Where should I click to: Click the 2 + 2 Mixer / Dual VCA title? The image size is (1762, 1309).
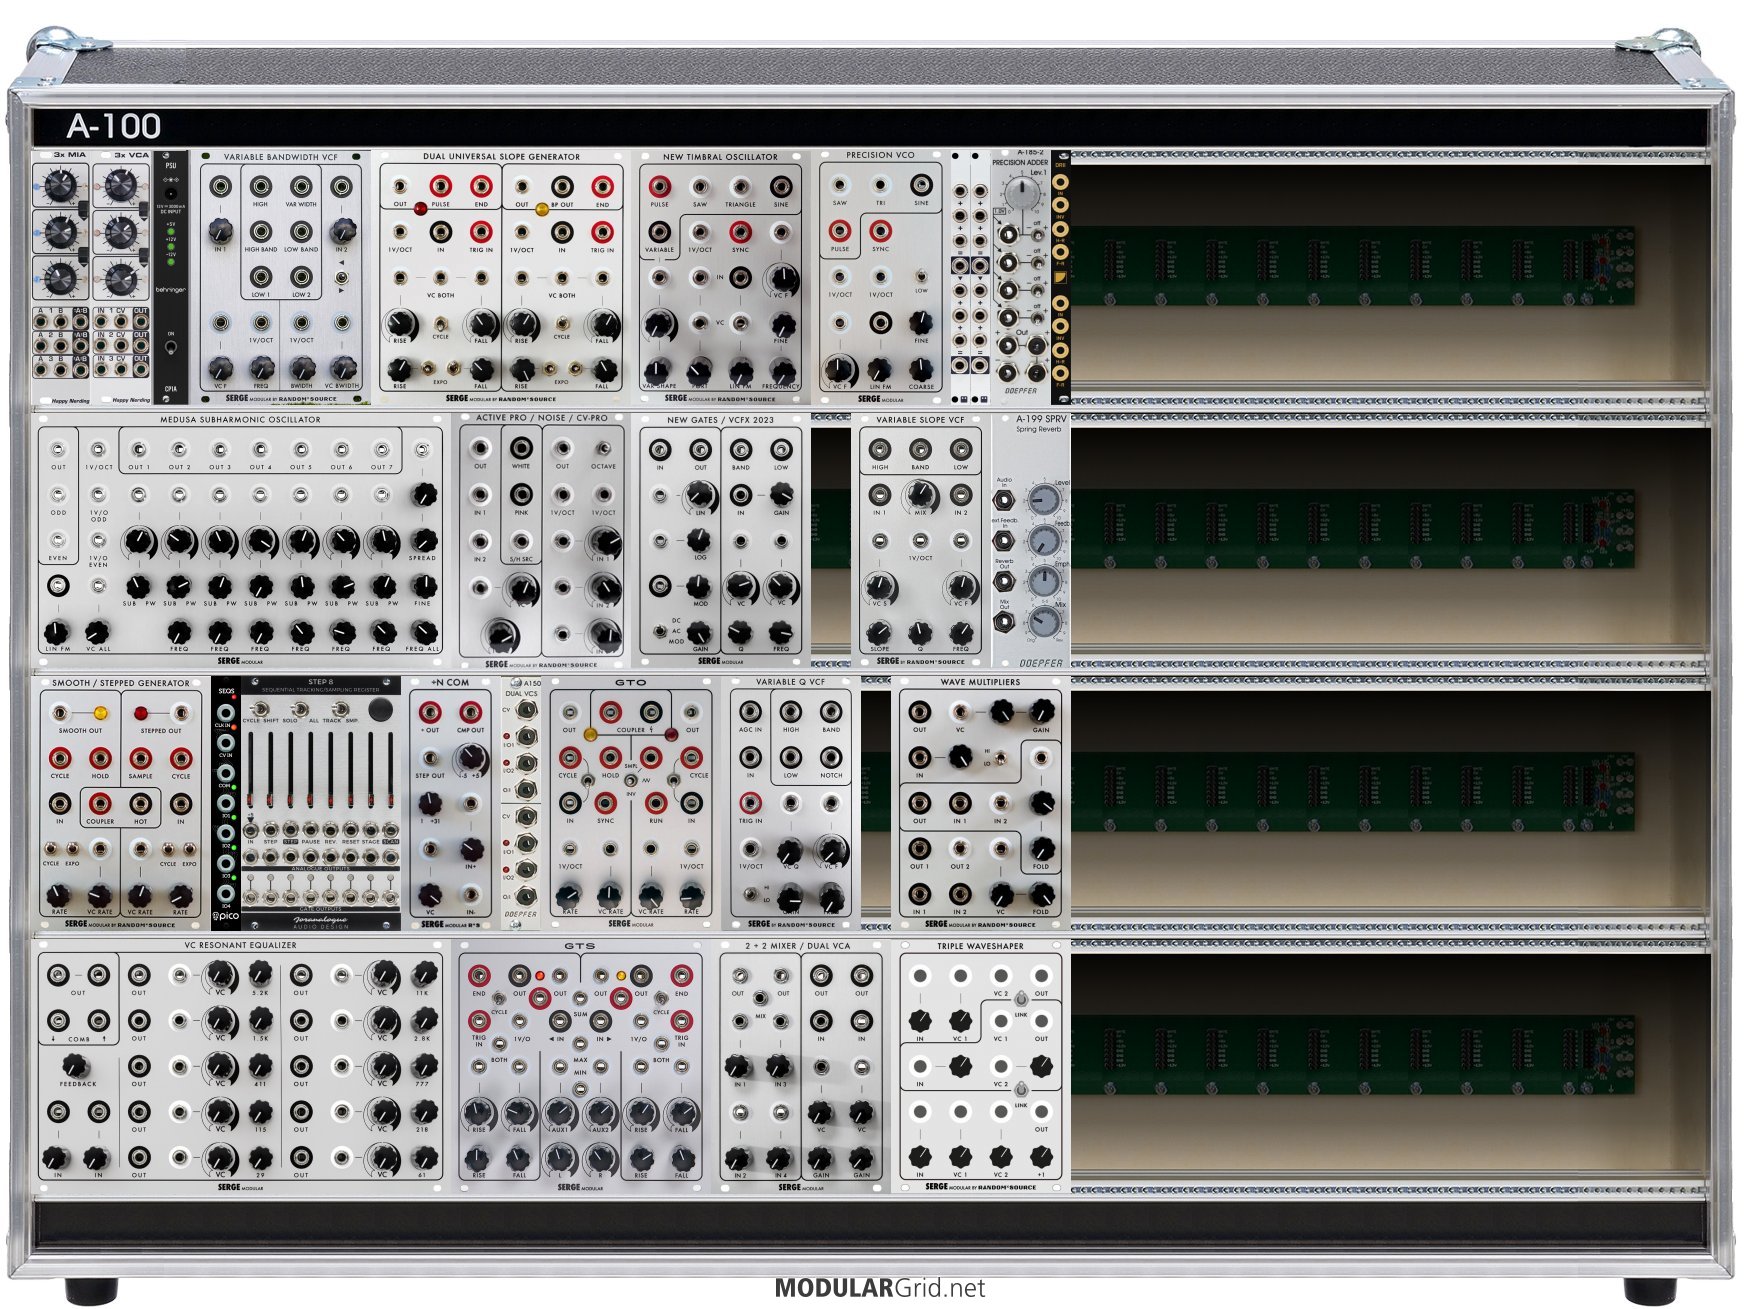pos(797,945)
